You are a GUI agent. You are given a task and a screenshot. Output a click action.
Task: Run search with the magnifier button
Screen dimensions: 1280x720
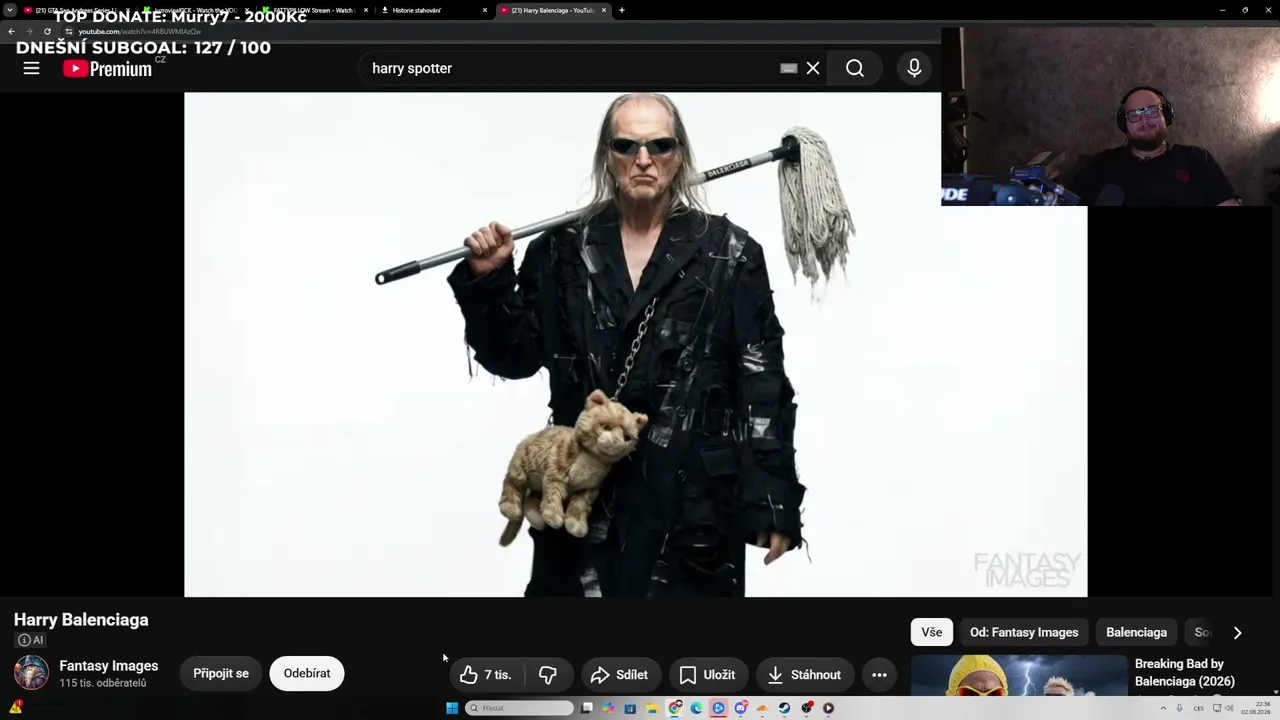[x=855, y=68]
